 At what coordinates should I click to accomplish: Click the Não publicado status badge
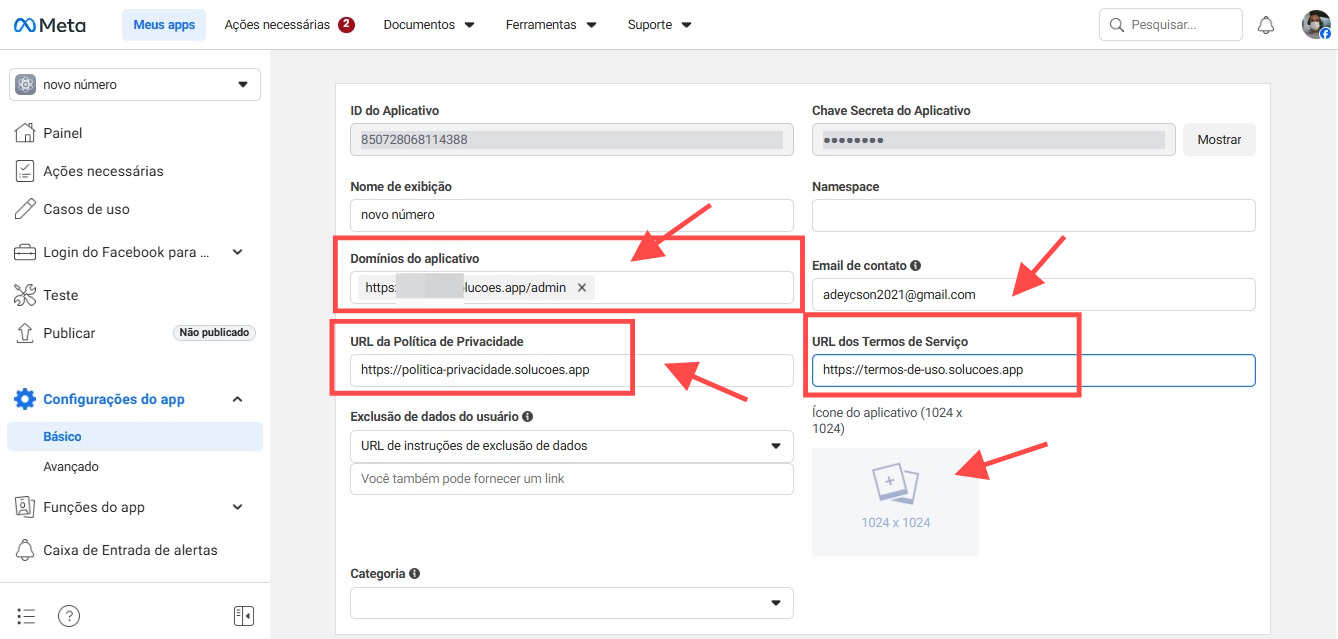coord(214,333)
